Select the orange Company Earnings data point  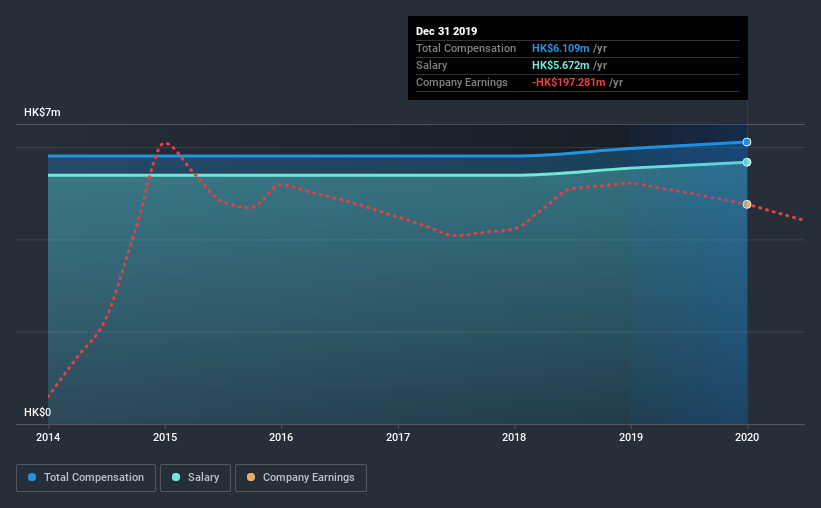(x=747, y=204)
